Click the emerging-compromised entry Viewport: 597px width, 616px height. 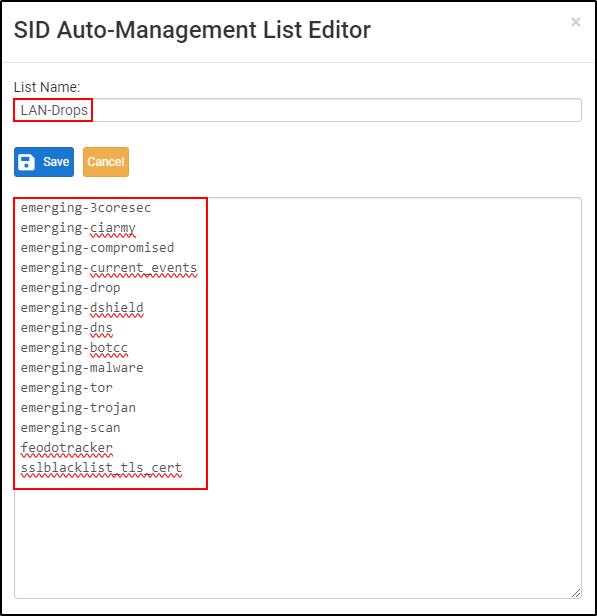click(97, 248)
